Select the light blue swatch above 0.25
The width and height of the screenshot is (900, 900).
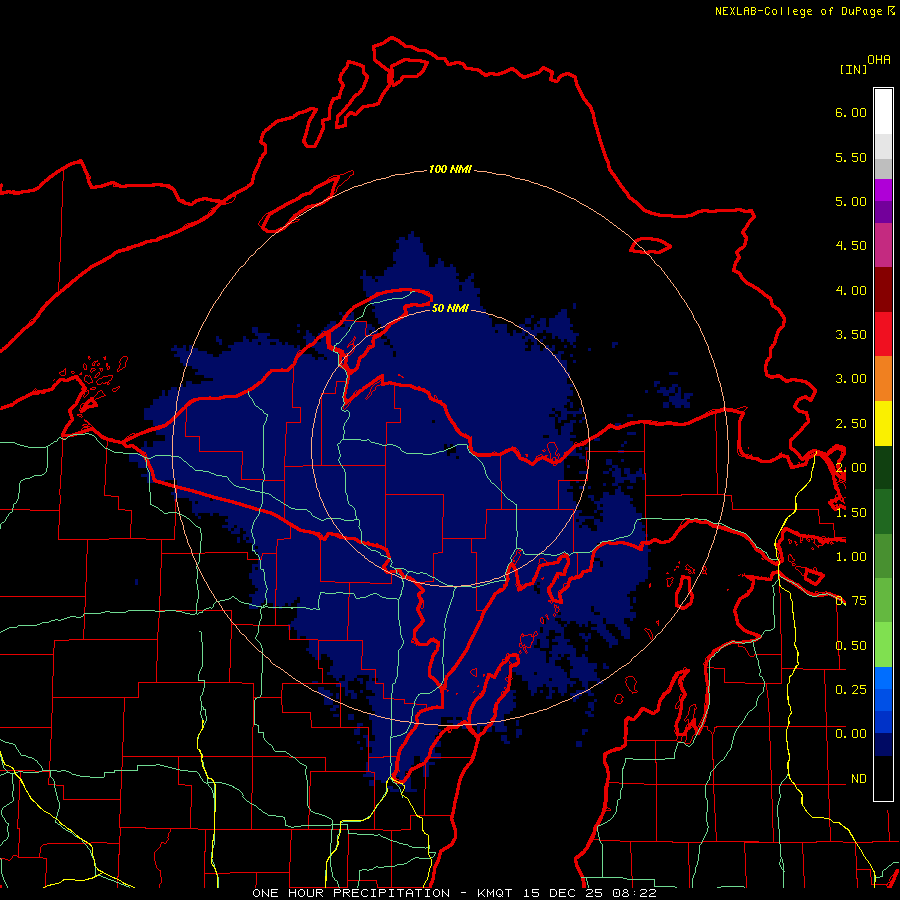pos(883,678)
